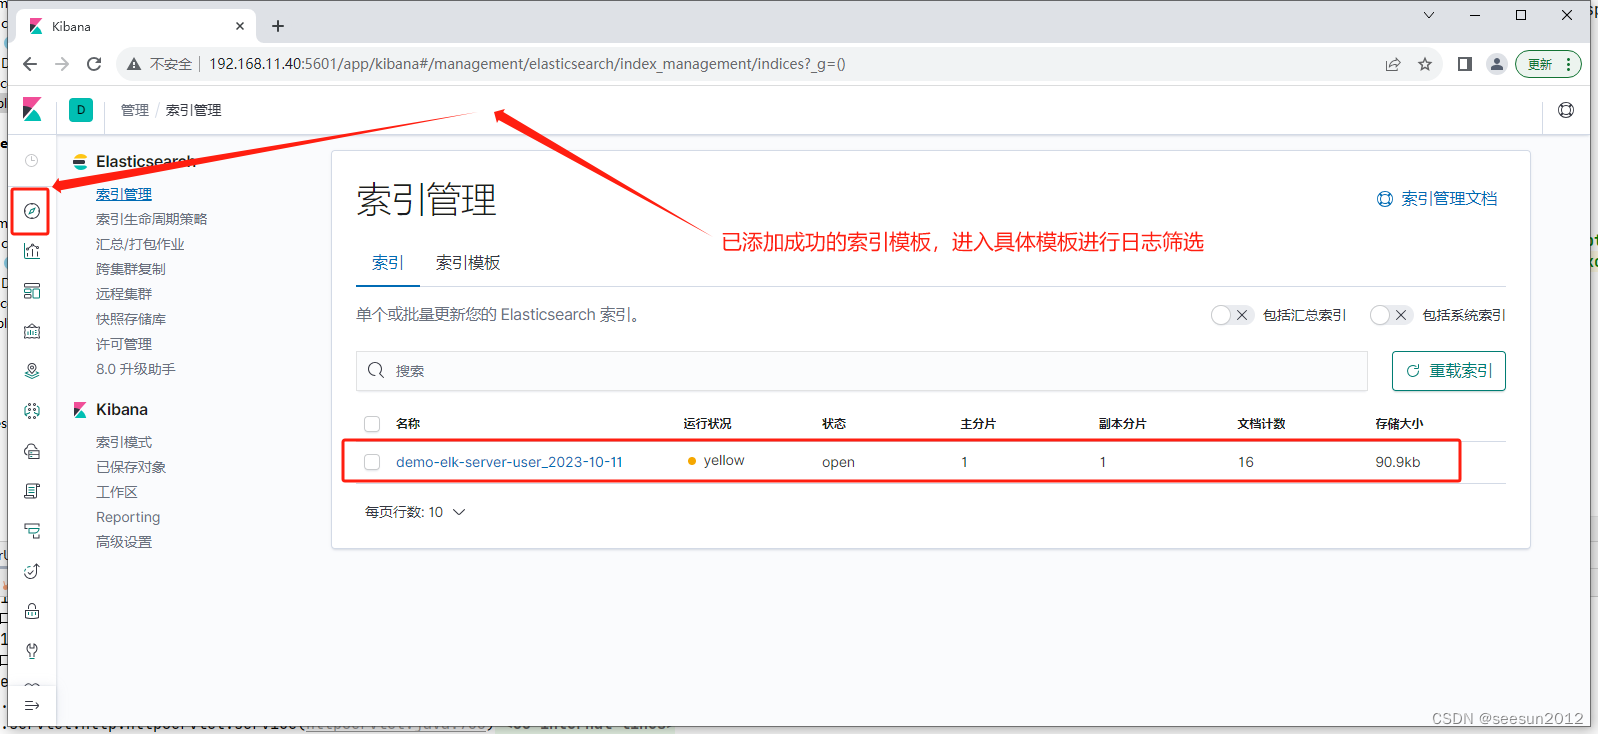This screenshot has height=734, width=1598.
Task: Open Reporting menu item
Action: [128, 517]
